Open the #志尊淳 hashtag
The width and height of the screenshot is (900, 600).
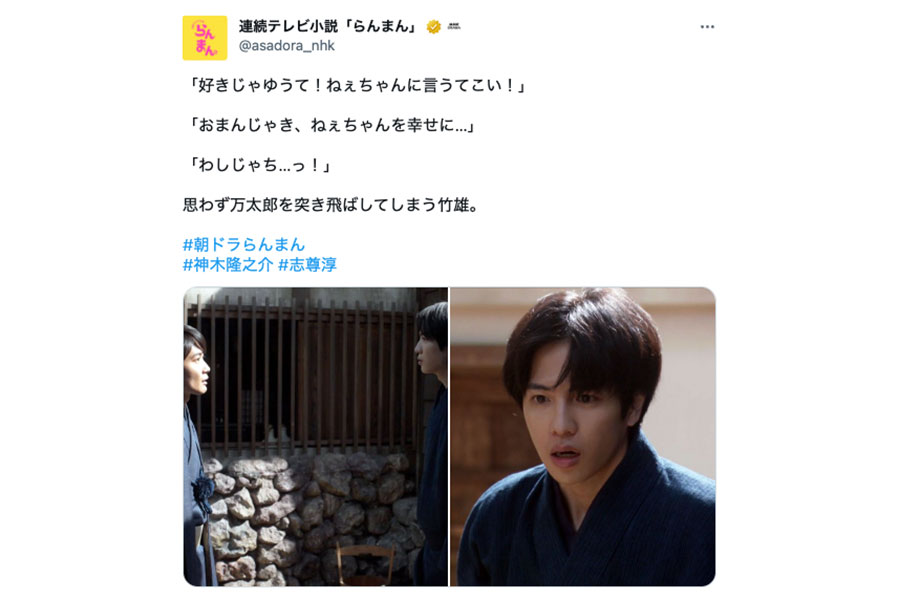click(308, 265)
